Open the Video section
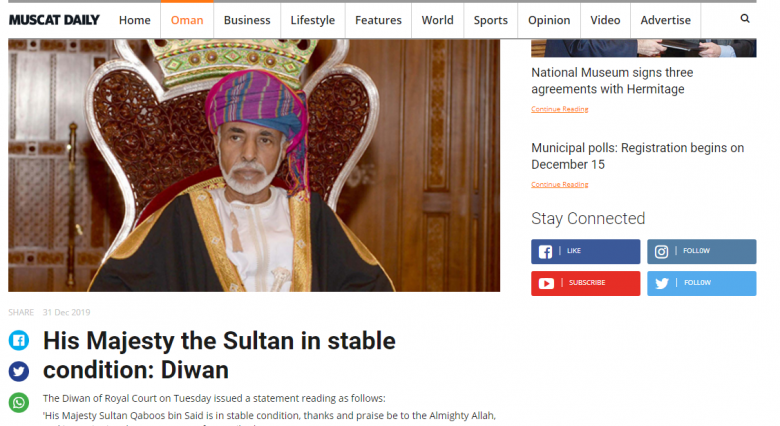Viewport: 780px width, 426px height. click(x=605, y=20)
